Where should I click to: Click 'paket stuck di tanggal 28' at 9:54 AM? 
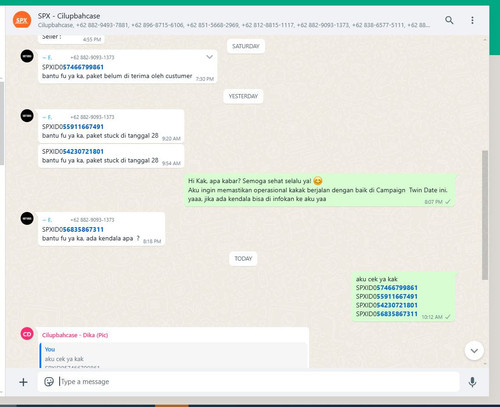pyautogui.click(x=122, y=160)
